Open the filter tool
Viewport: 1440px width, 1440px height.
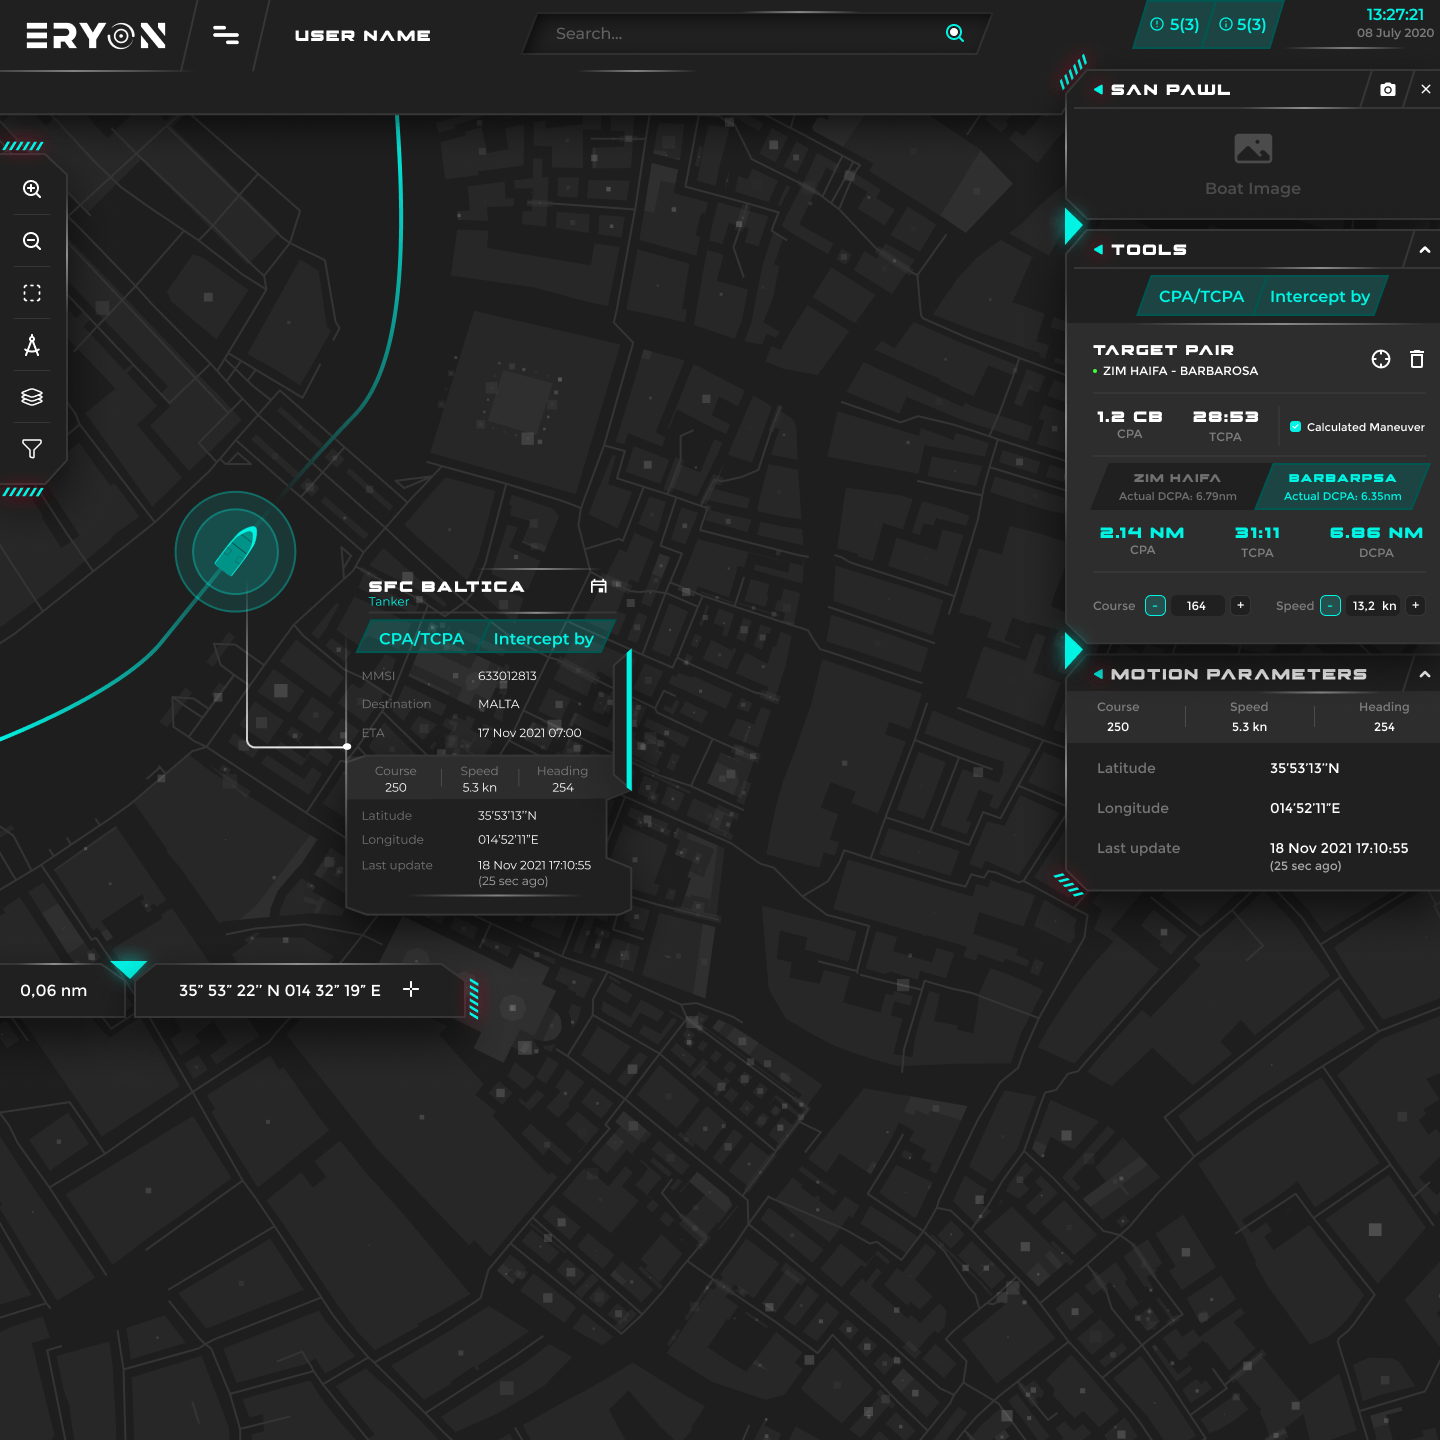point(32,449)
